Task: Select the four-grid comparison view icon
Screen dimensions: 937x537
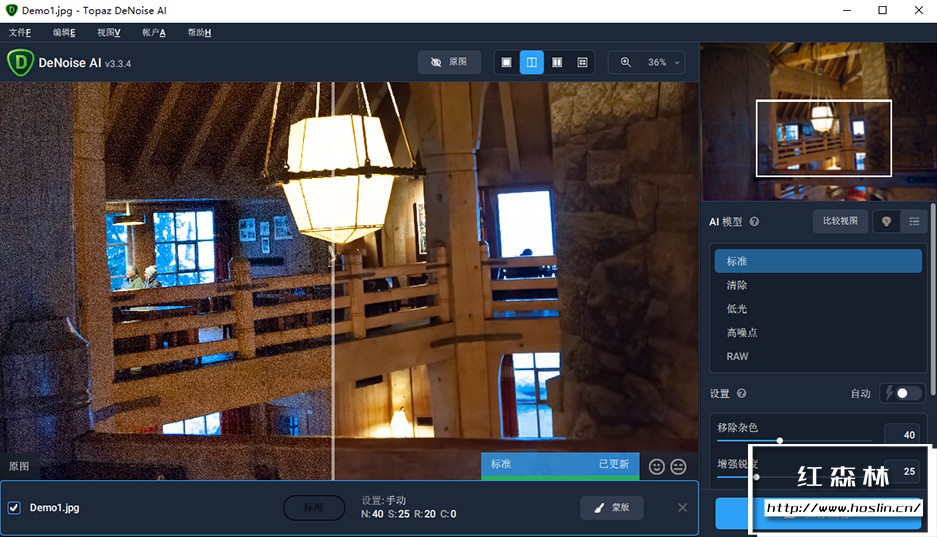Action: tap(582, 62)
